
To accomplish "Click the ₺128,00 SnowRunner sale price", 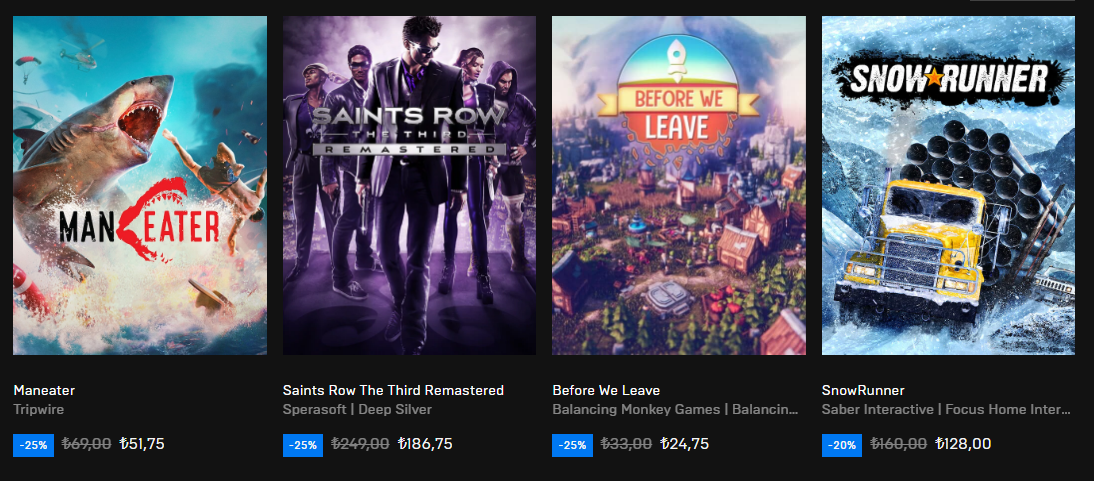I will coord(963,444).
